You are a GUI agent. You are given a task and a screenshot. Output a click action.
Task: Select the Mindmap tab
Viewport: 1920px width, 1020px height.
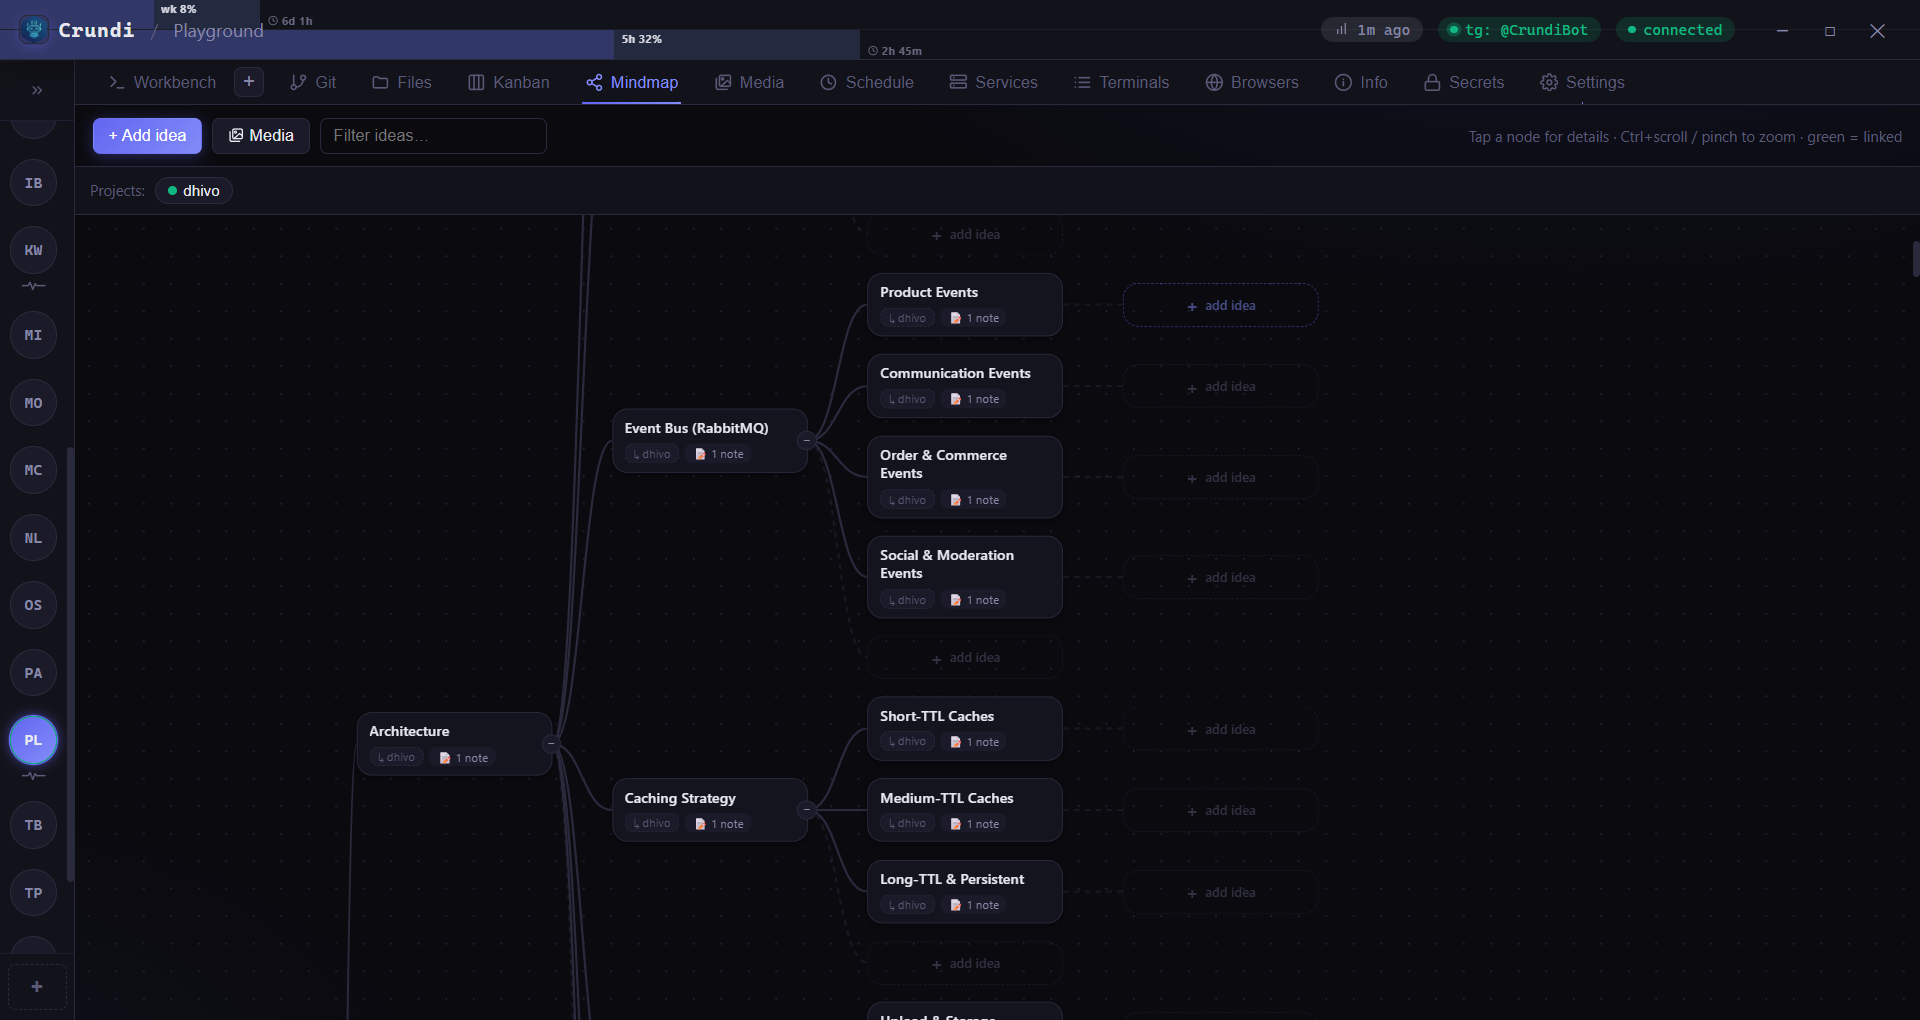(632, 82)
